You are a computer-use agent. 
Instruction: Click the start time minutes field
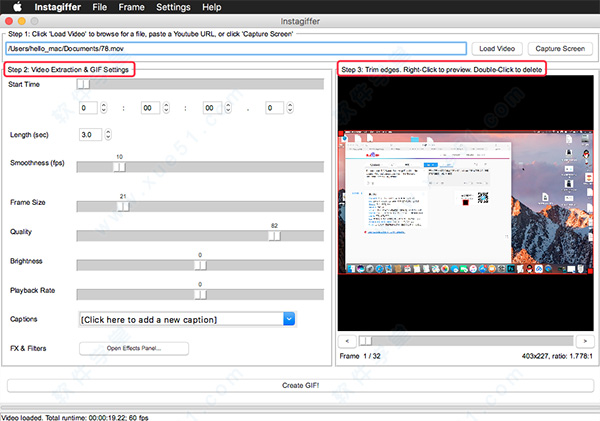[150, 108]
